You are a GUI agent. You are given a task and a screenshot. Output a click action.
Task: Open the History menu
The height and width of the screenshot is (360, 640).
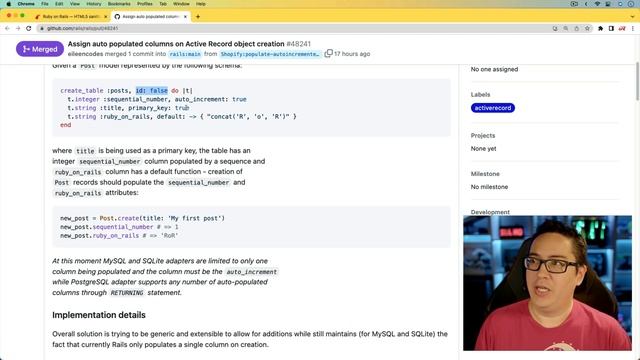[93, 4]
